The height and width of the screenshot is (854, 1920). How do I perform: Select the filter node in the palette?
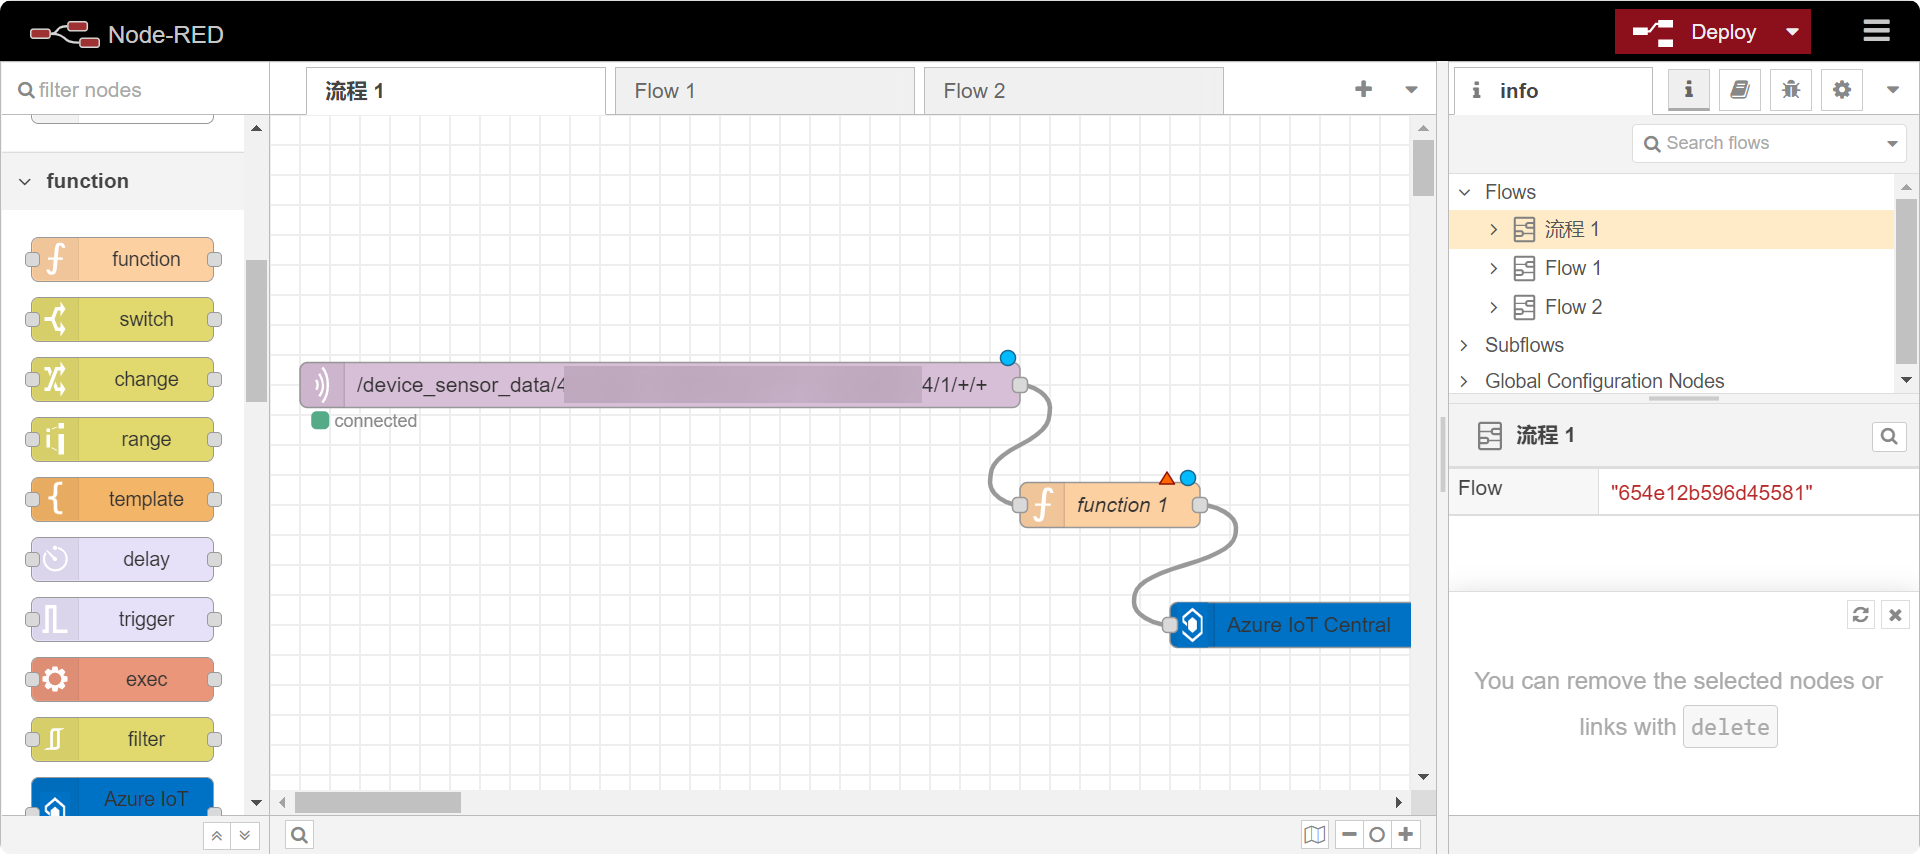pos(122,739)
